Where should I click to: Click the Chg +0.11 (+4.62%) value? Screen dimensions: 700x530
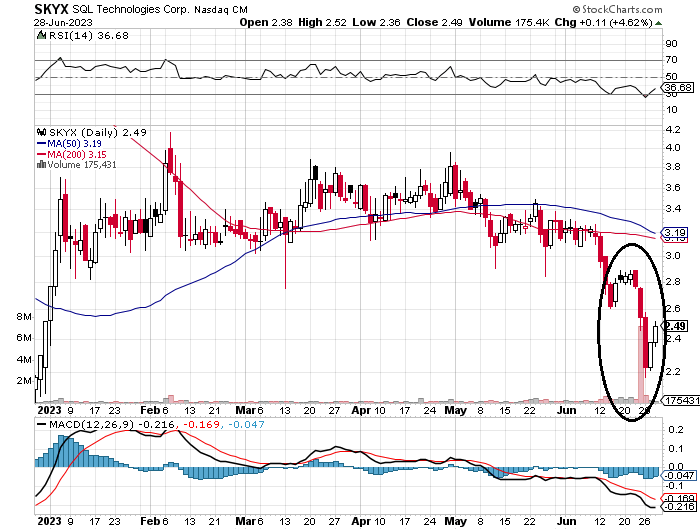[x=604, y=22]
